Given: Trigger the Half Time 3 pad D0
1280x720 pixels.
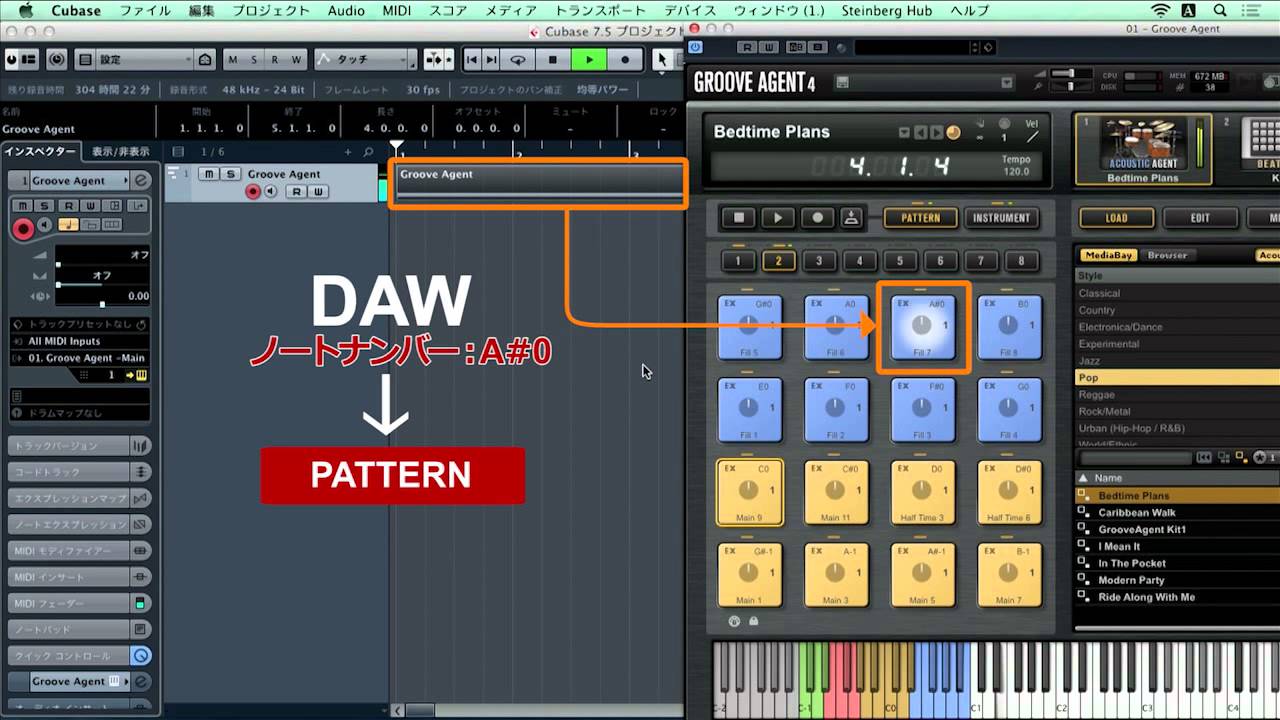Looking at the screenshot, I should coord(922,492).
